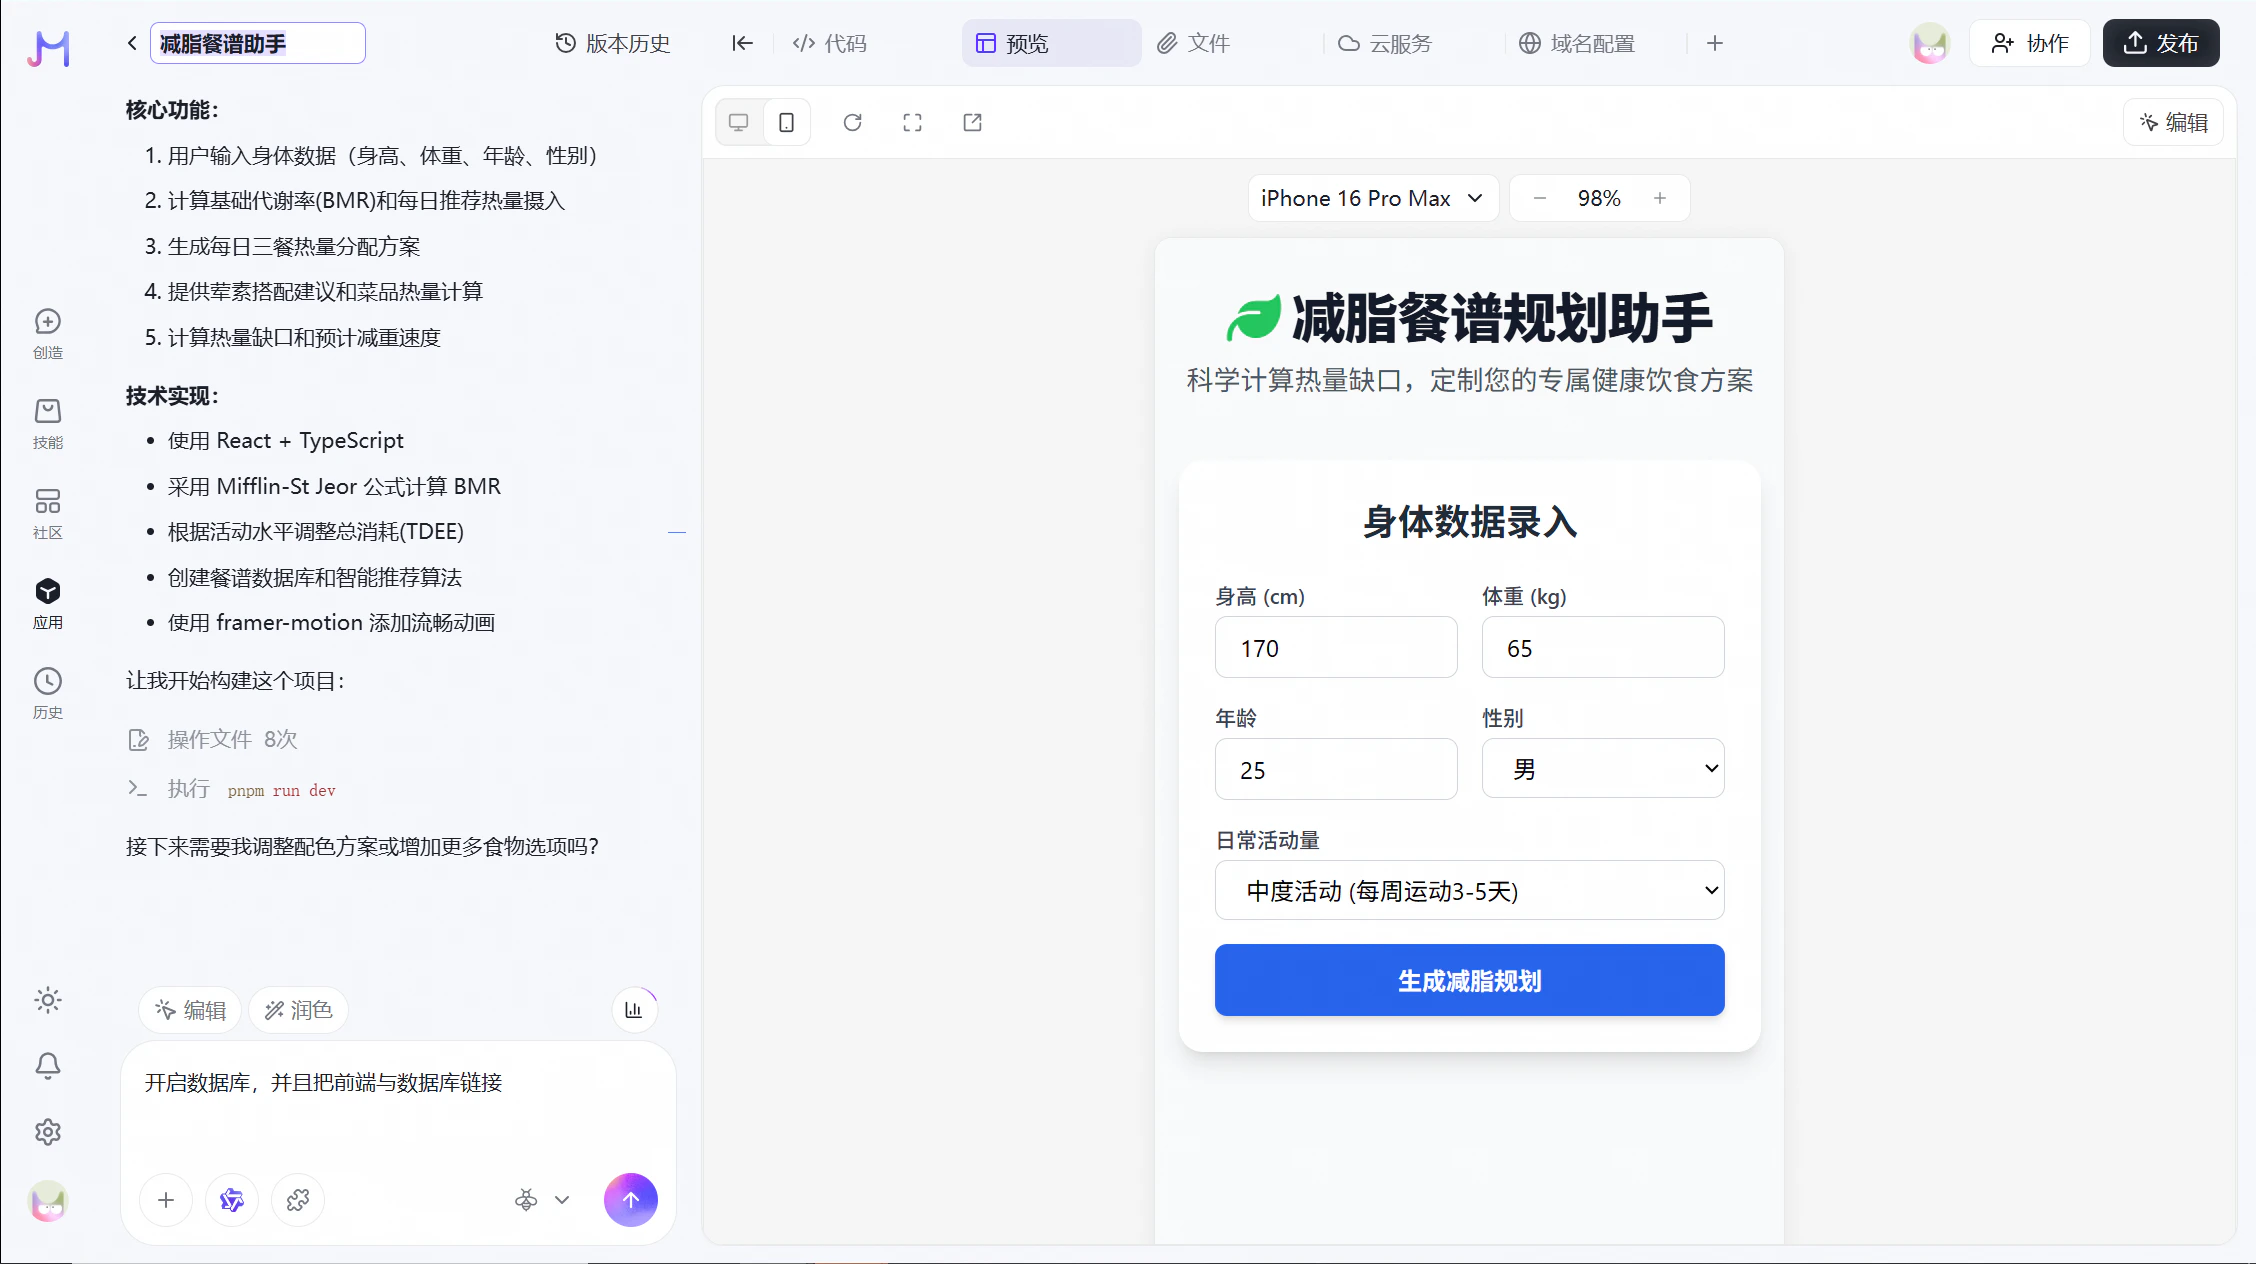Click the 发布 publish button
This screenshot has width=2256, height=1264.
tap(2160, 43)
